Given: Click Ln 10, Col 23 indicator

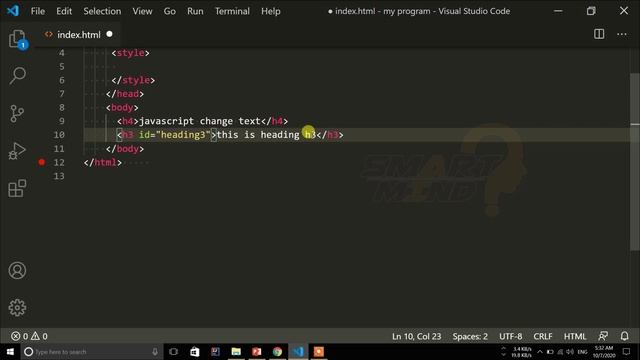Looking at the screenshot, I should [416, 336].
